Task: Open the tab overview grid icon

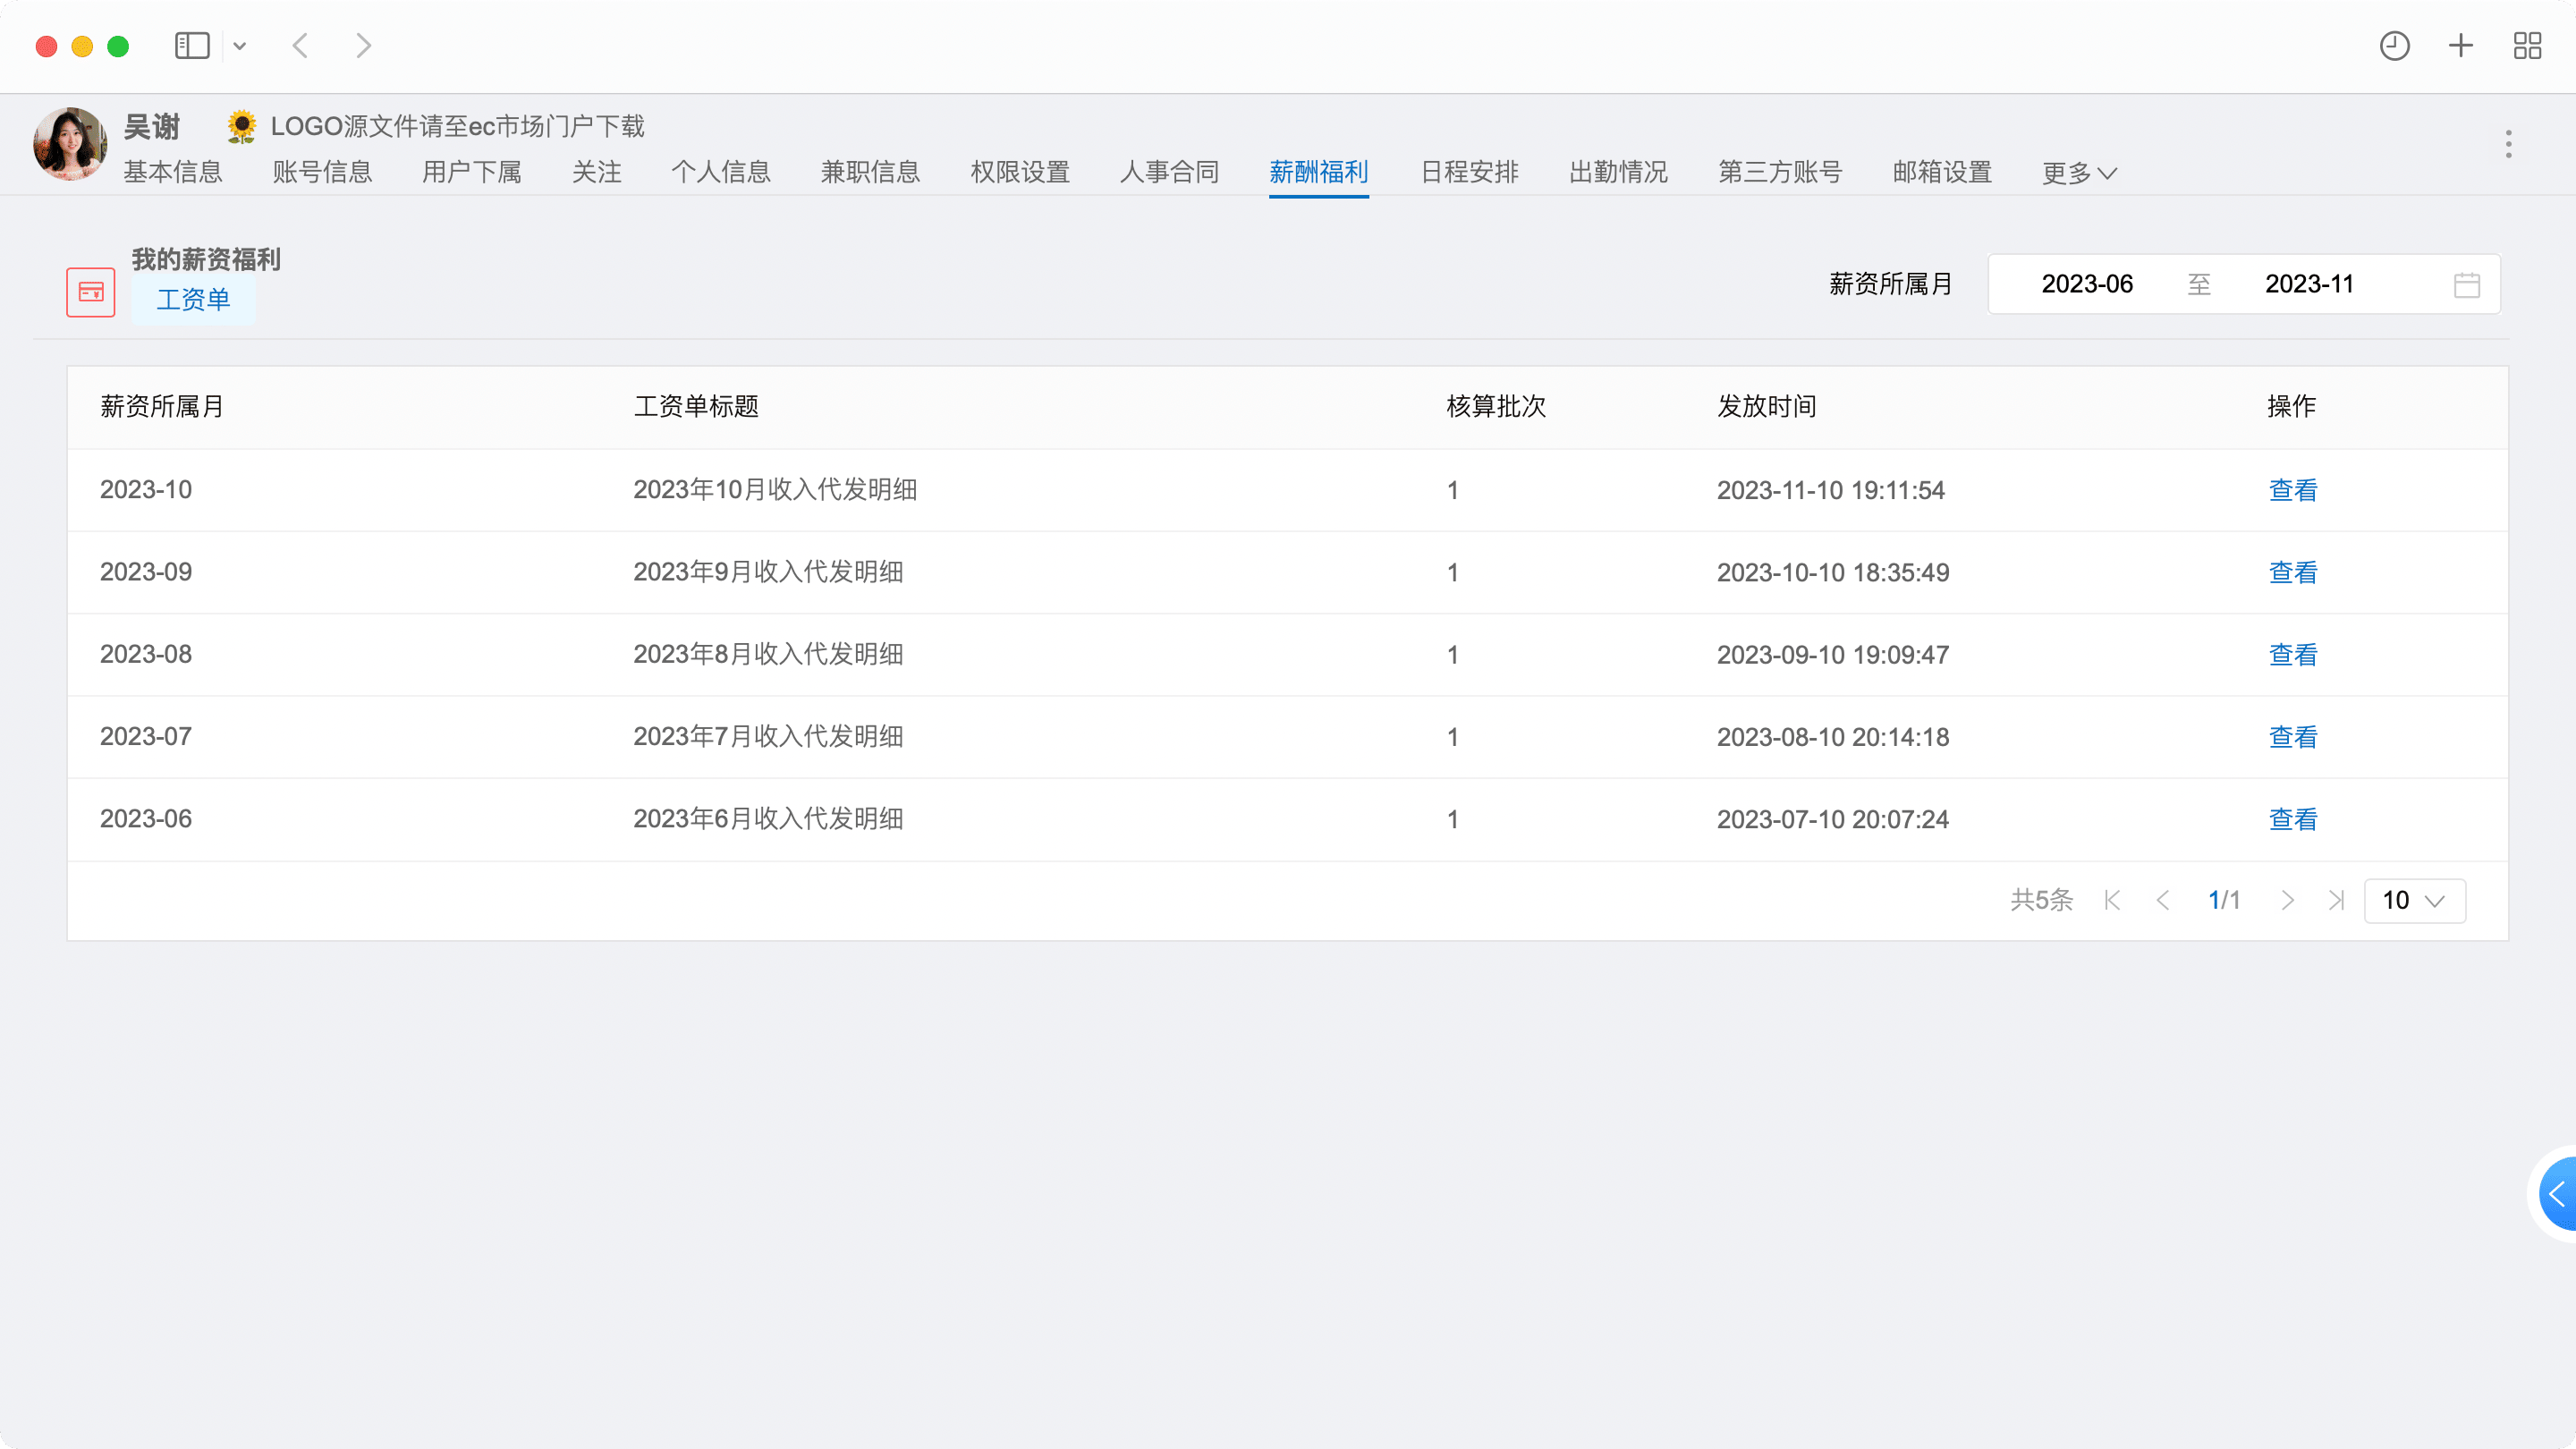Action: (2527, 46)
